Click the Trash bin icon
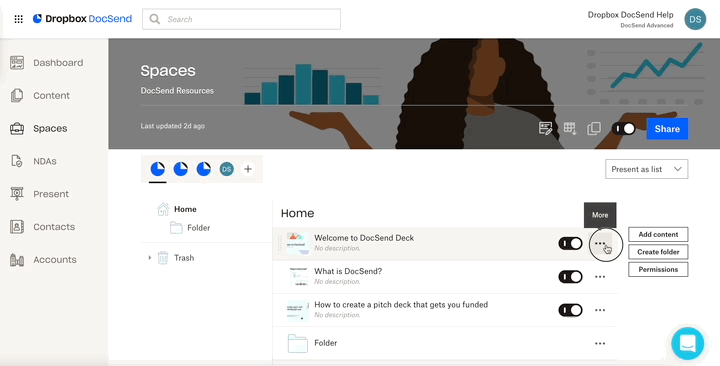Screen dimensions: 720x366 163,258
